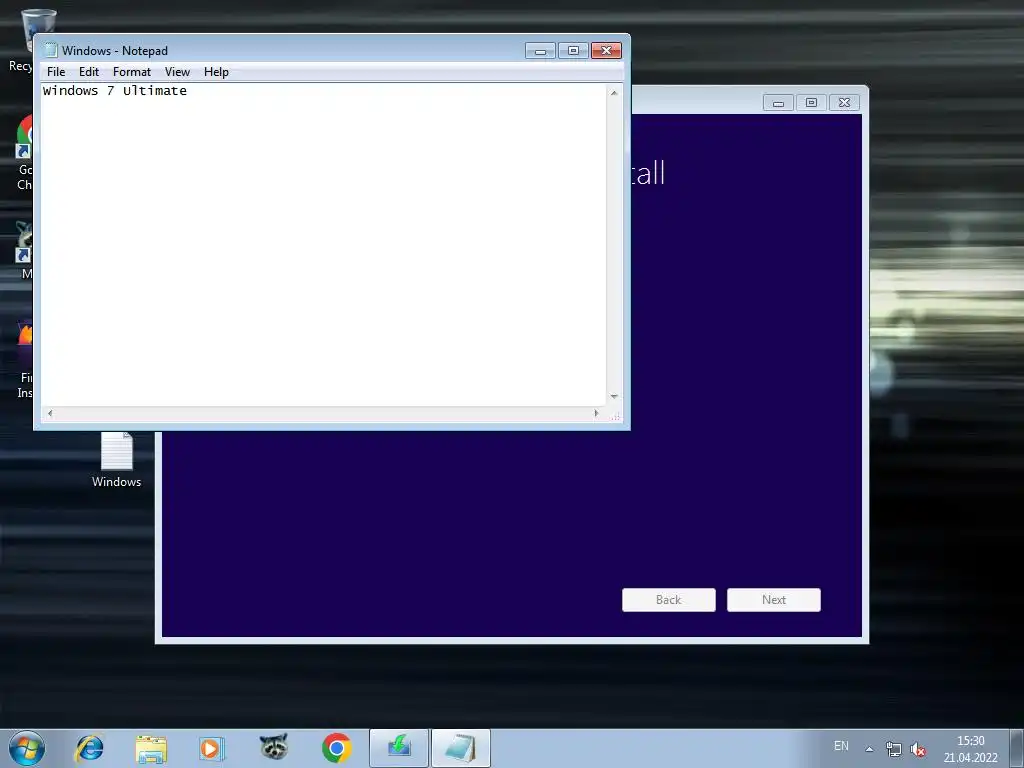Viewport: 1024px width, 768px height.
Task: Open the Help menu in Notepad
Action: click(216, 72)
